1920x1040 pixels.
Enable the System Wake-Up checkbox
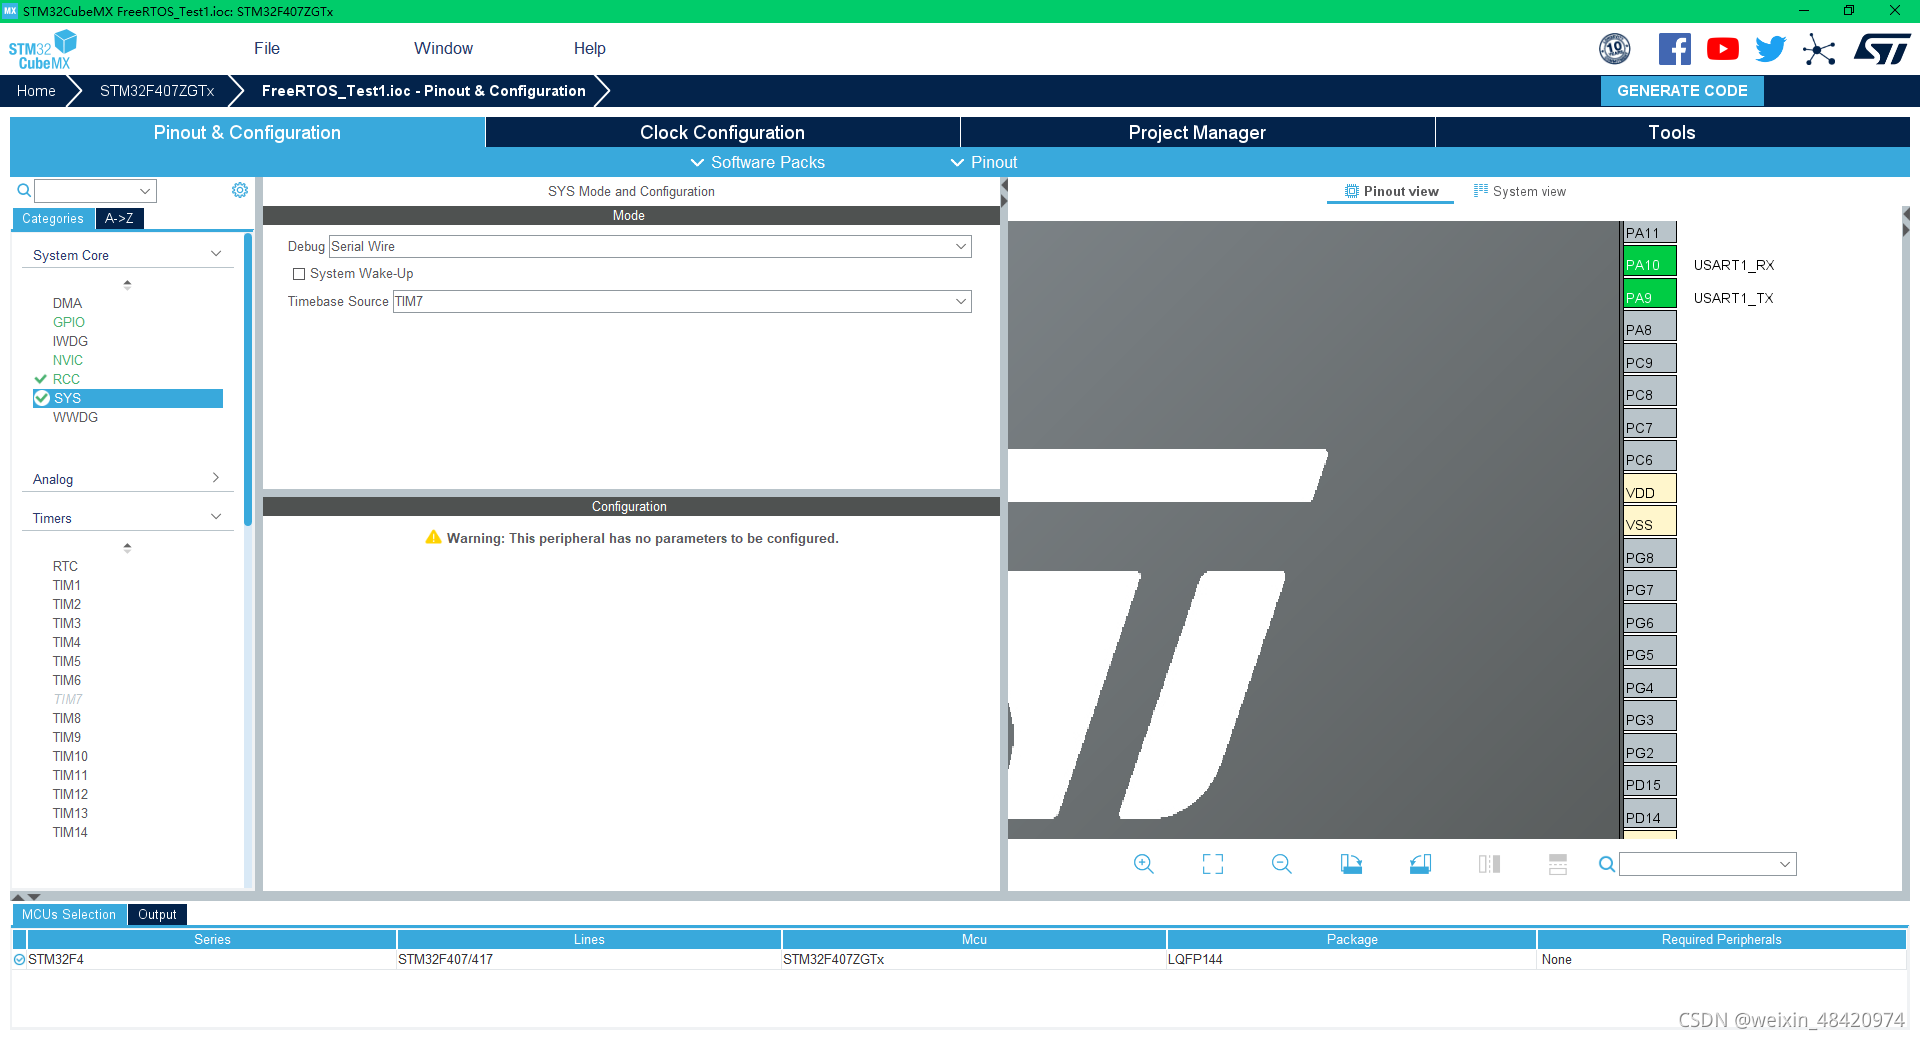pos(298,274)
